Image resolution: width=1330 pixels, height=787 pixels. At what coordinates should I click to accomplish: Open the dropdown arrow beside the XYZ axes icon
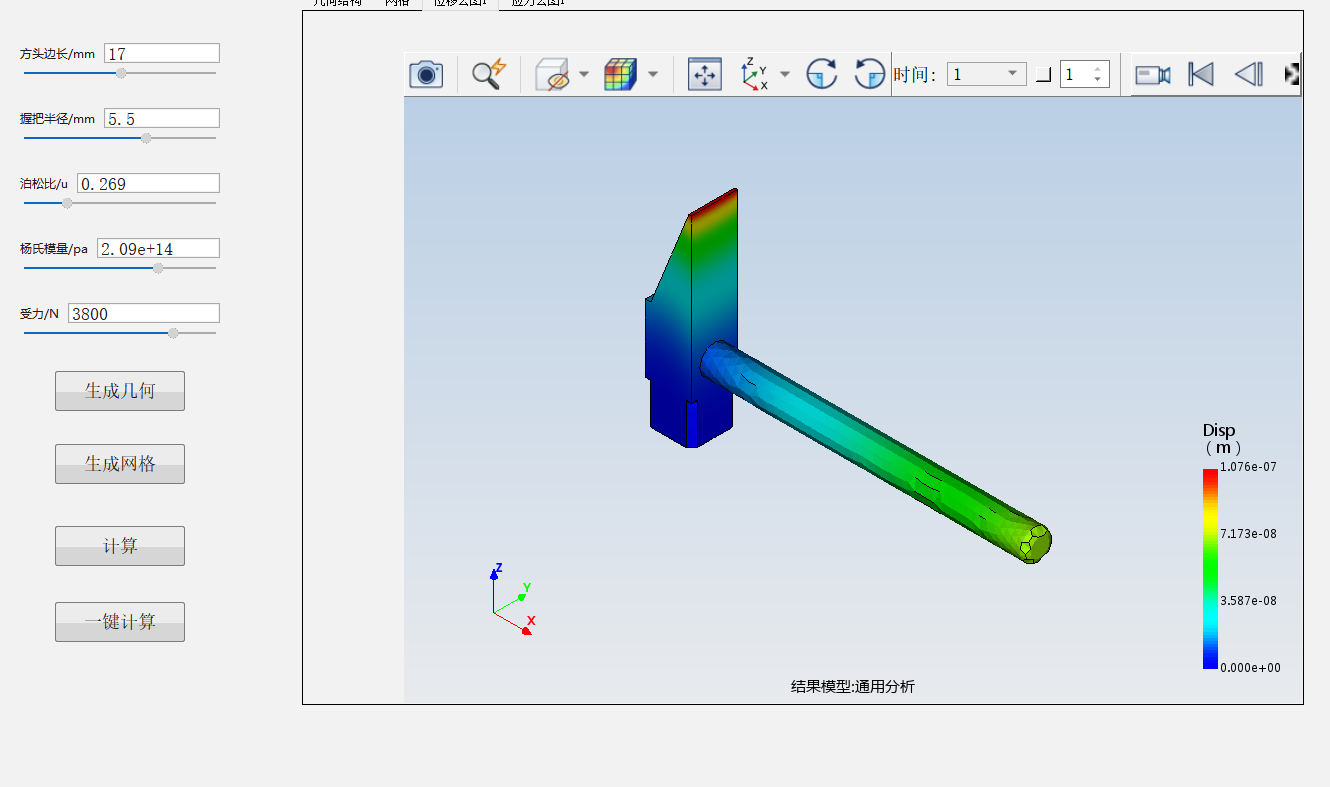click(x=784, y=74)
